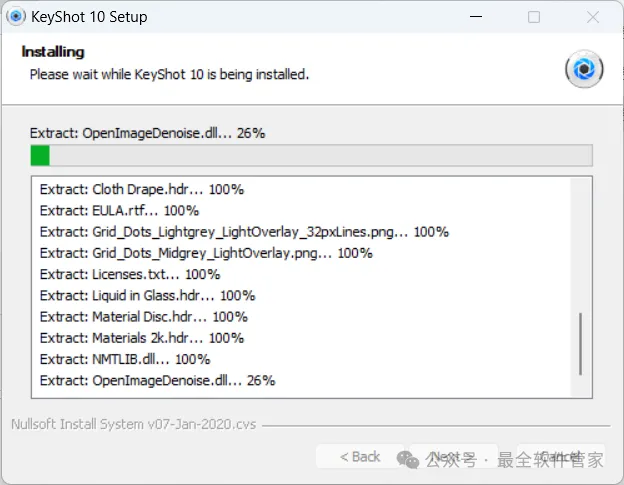
Task: Click the KeyShot icon in the title bar
Action: pos(17,17)
